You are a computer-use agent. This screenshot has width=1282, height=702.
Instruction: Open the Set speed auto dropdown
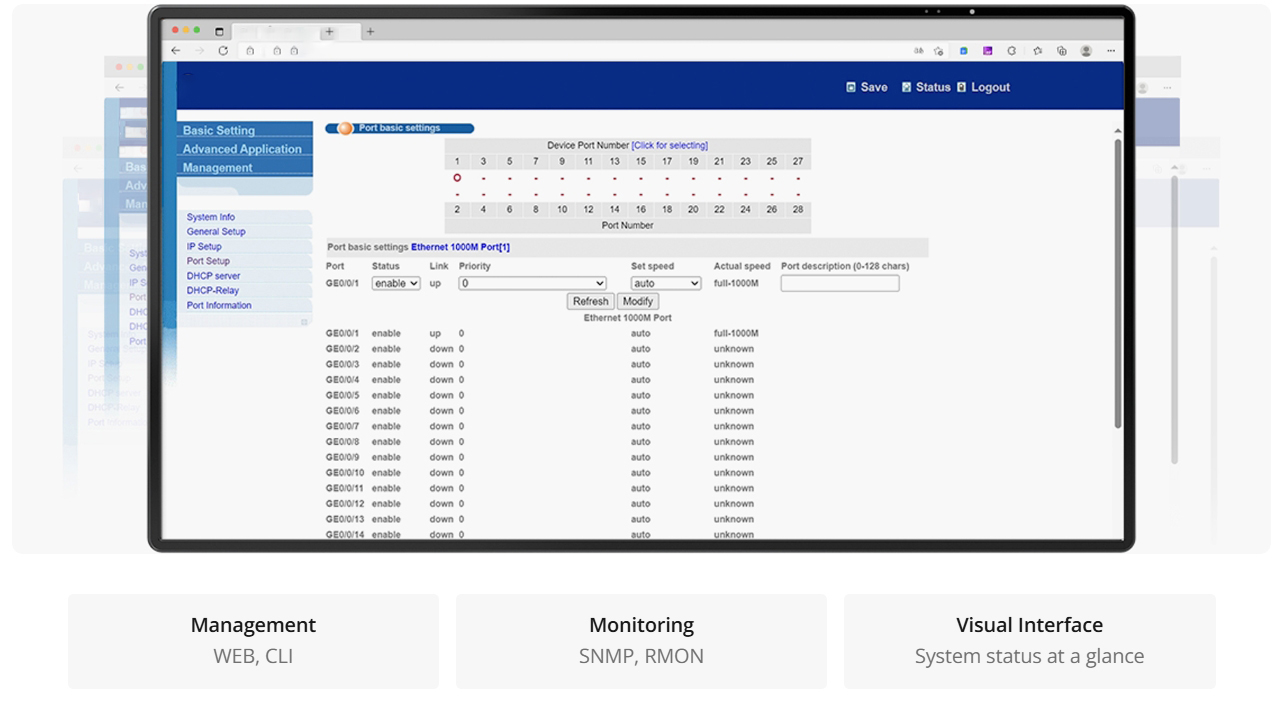(666, 284)
